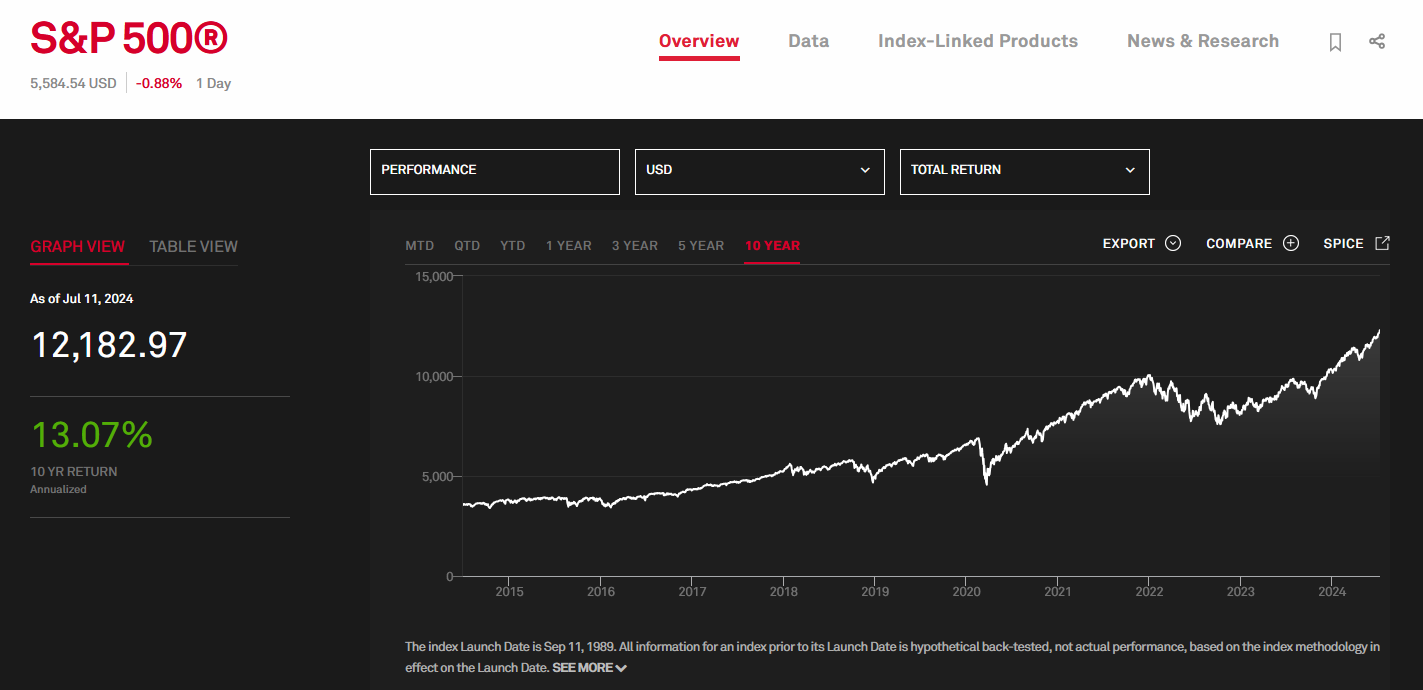Click the SPICE link text

coord(1343,243)
